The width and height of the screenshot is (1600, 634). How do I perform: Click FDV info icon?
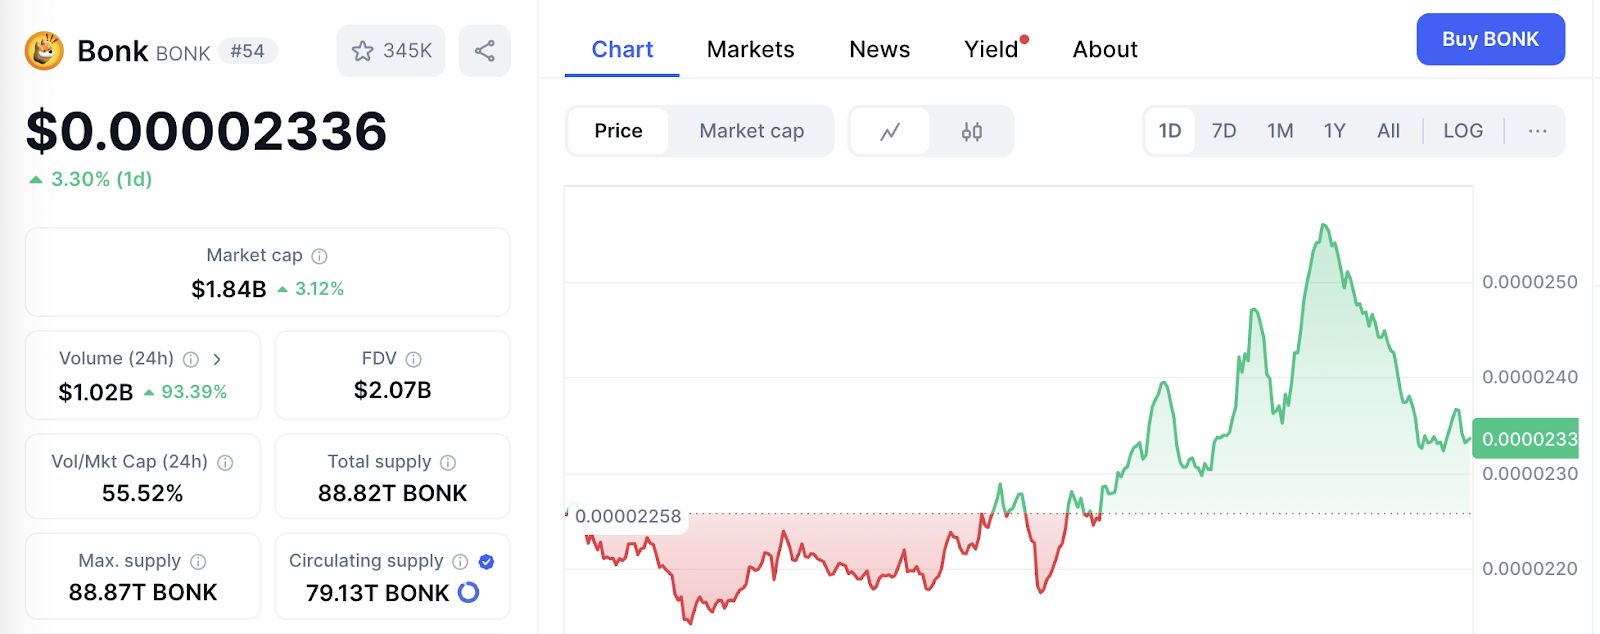tap(413, 359)
